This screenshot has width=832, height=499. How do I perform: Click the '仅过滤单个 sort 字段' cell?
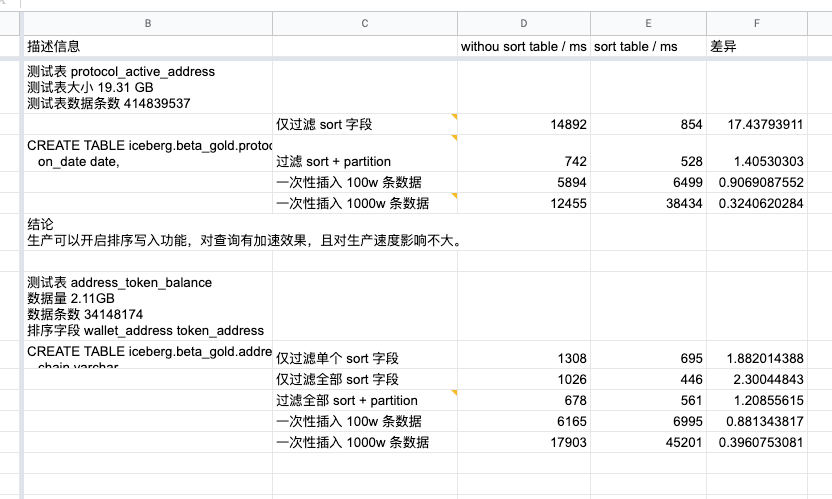tap(364, 358)
